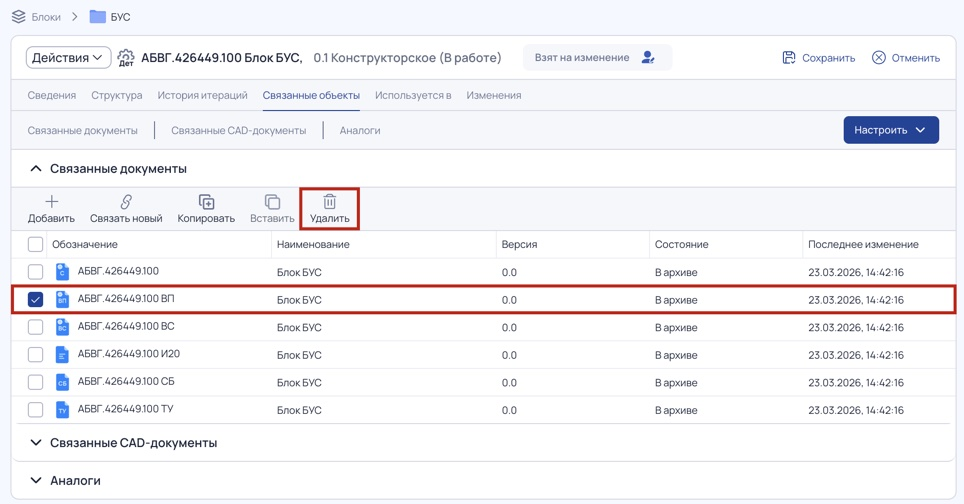Click the Вставить paste icon

click(272, 202)
